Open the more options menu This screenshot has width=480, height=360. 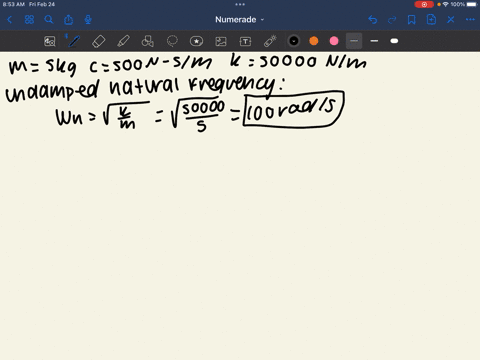coord(470,20)
